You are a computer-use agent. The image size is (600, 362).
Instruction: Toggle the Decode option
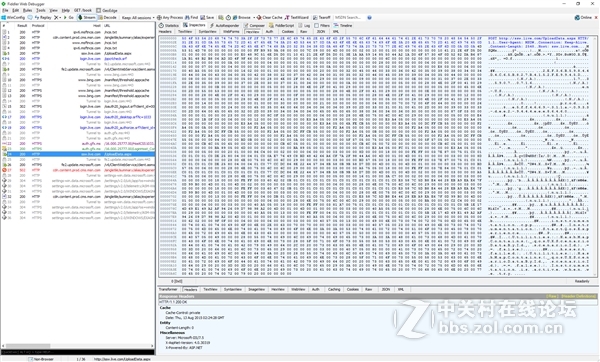(107, 18)
